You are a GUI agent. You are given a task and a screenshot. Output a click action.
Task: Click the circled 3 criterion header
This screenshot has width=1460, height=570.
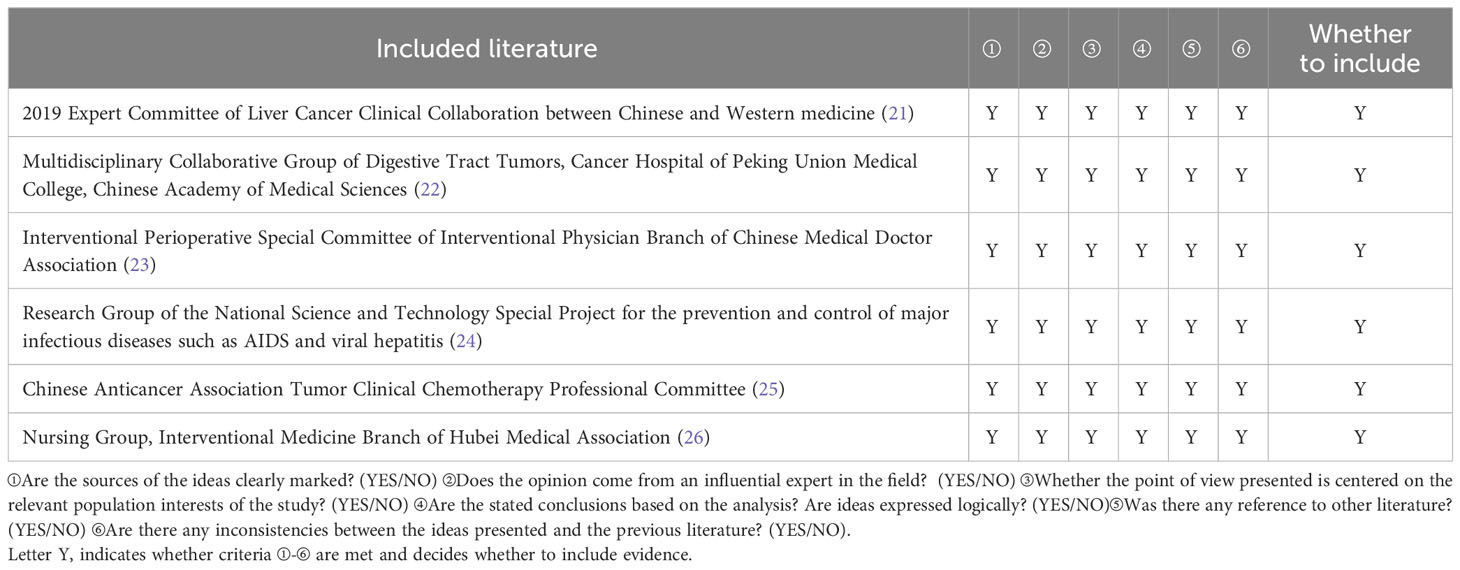pyautogui.click(x=1091, y=49)
